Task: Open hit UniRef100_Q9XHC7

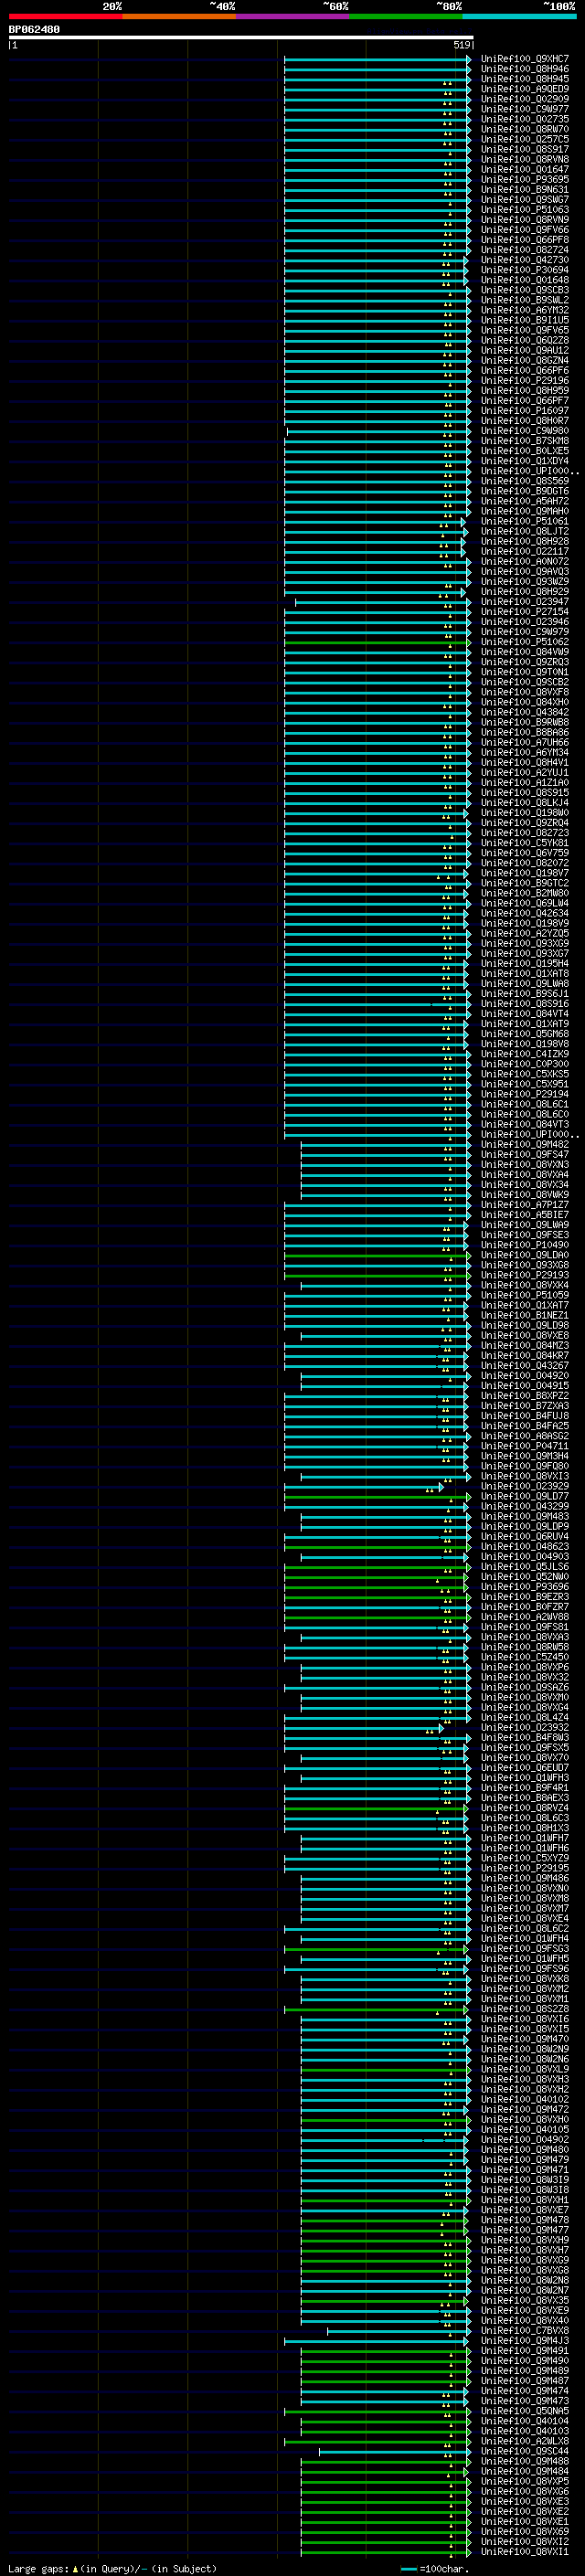Action: (525, 59)
